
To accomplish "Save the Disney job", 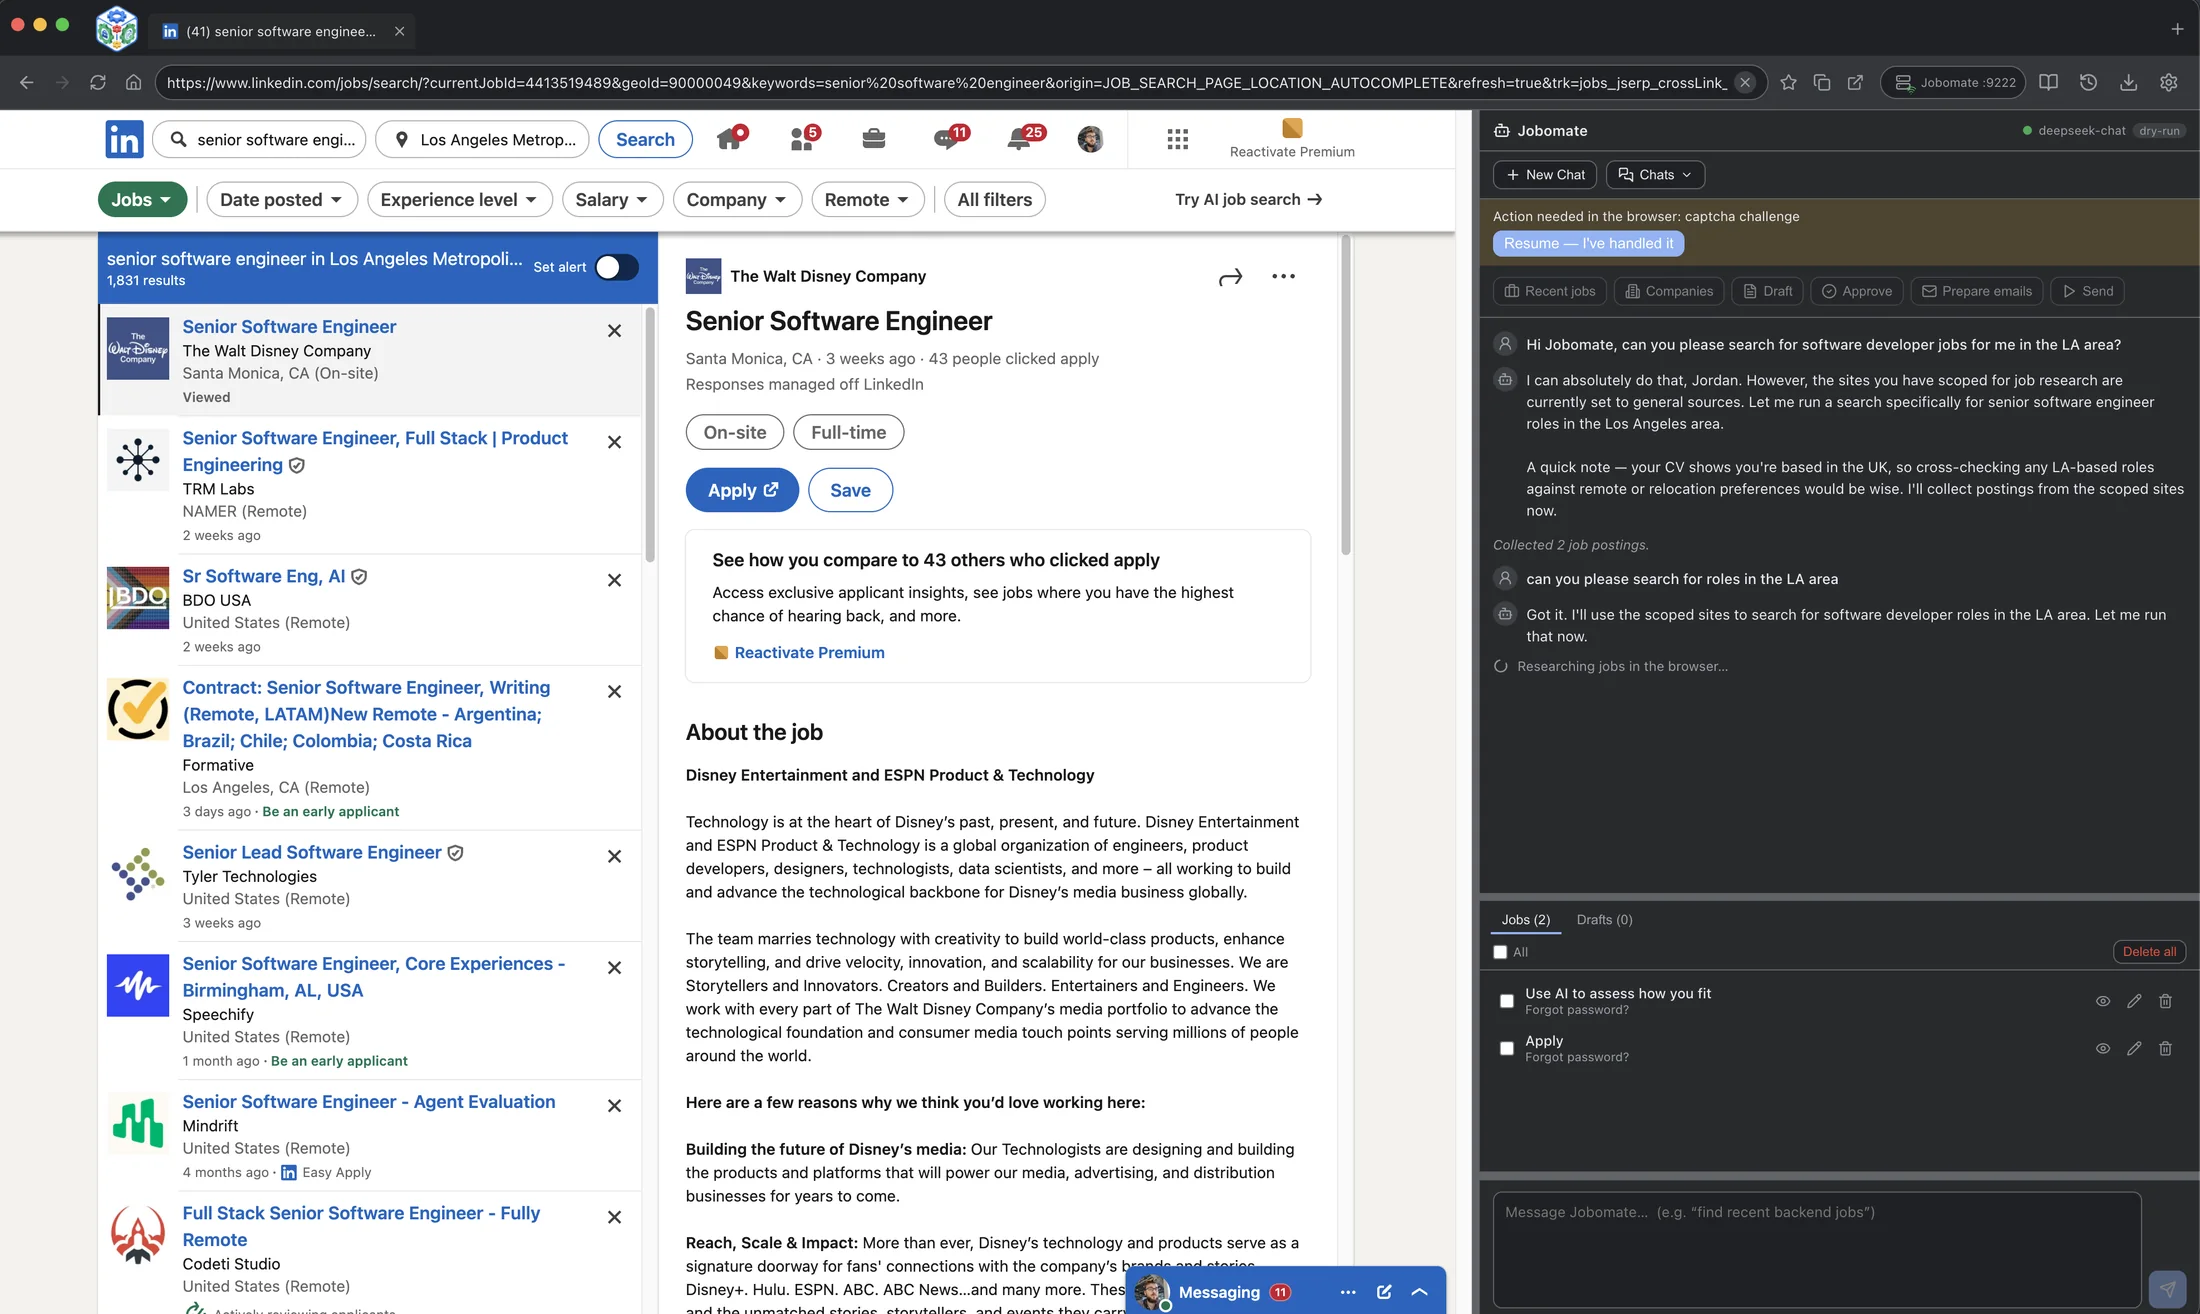I will 850,490.
